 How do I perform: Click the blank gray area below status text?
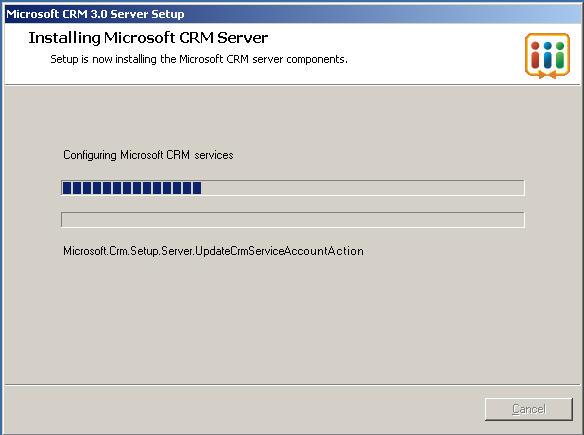292,320
